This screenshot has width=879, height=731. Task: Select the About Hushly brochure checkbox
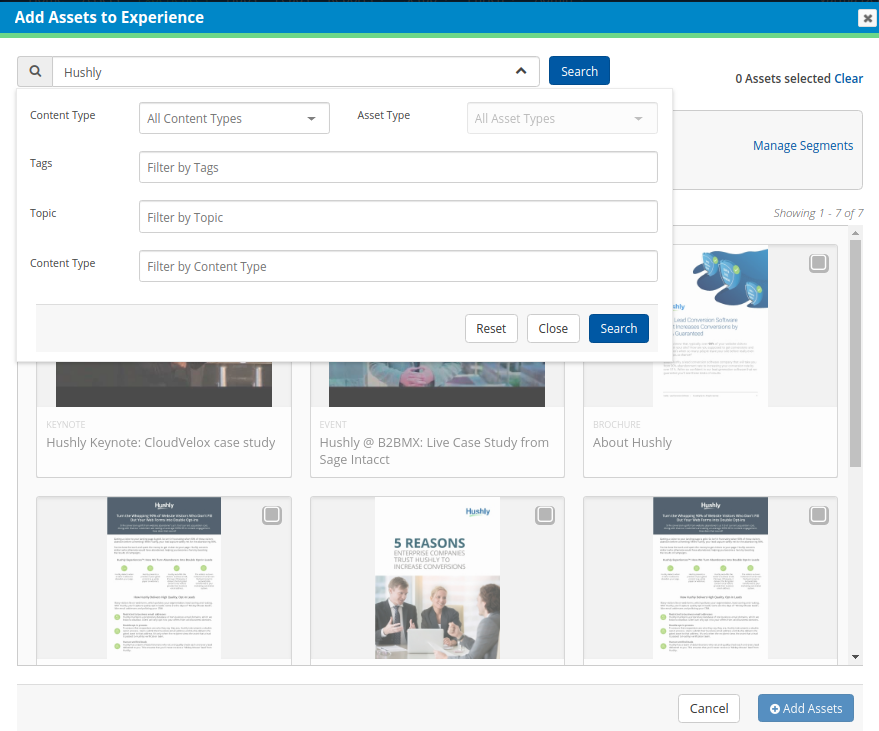coord(818,263)
